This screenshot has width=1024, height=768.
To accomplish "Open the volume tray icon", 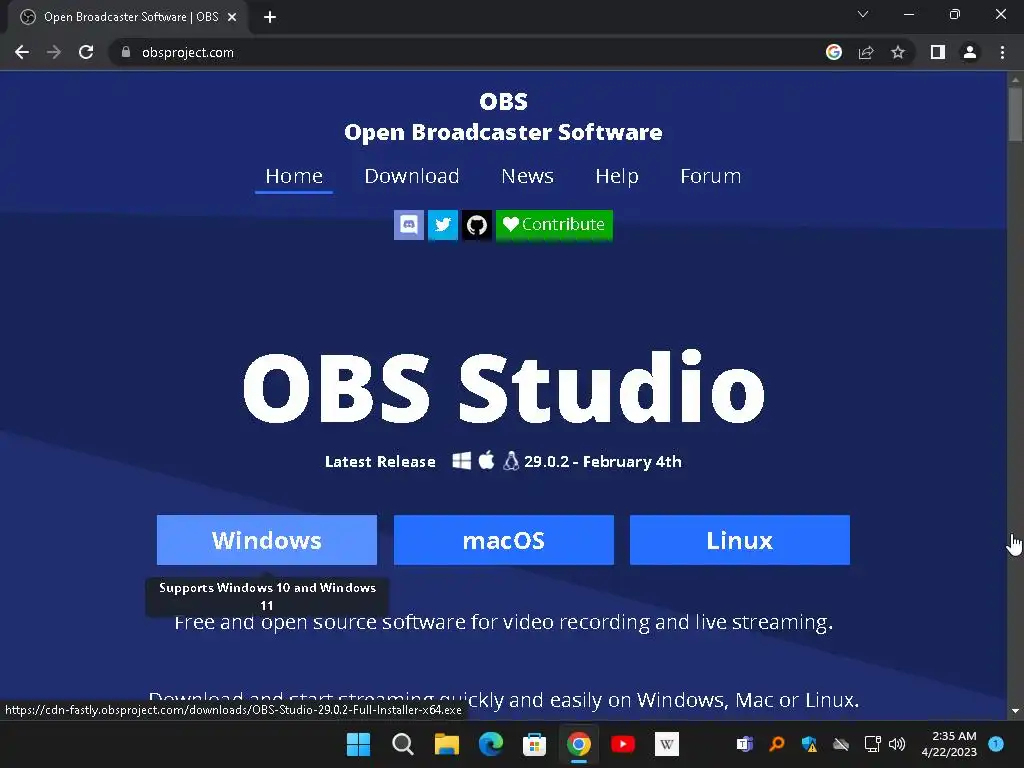I will 897,744.
